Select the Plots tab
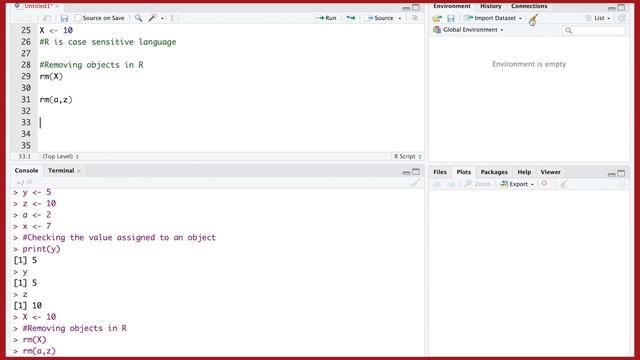640x360 pixels. 464,172
